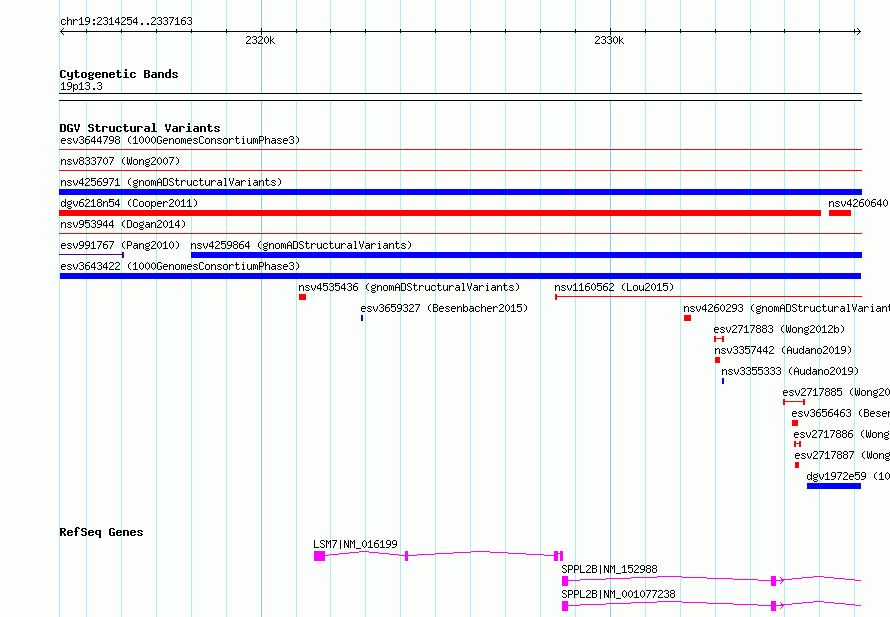Click the first exon of SPPL2B NM_001077238

(x=565, y=606)
